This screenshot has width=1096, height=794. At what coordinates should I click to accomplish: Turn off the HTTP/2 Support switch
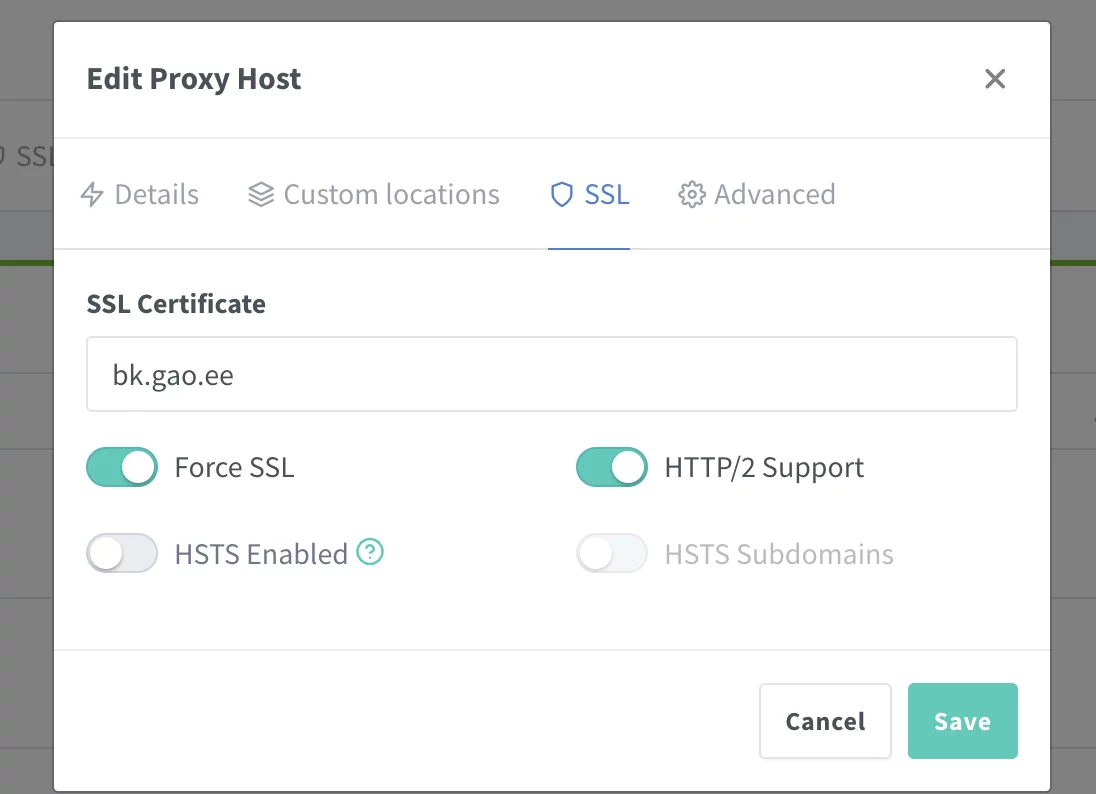pos(612,467)
